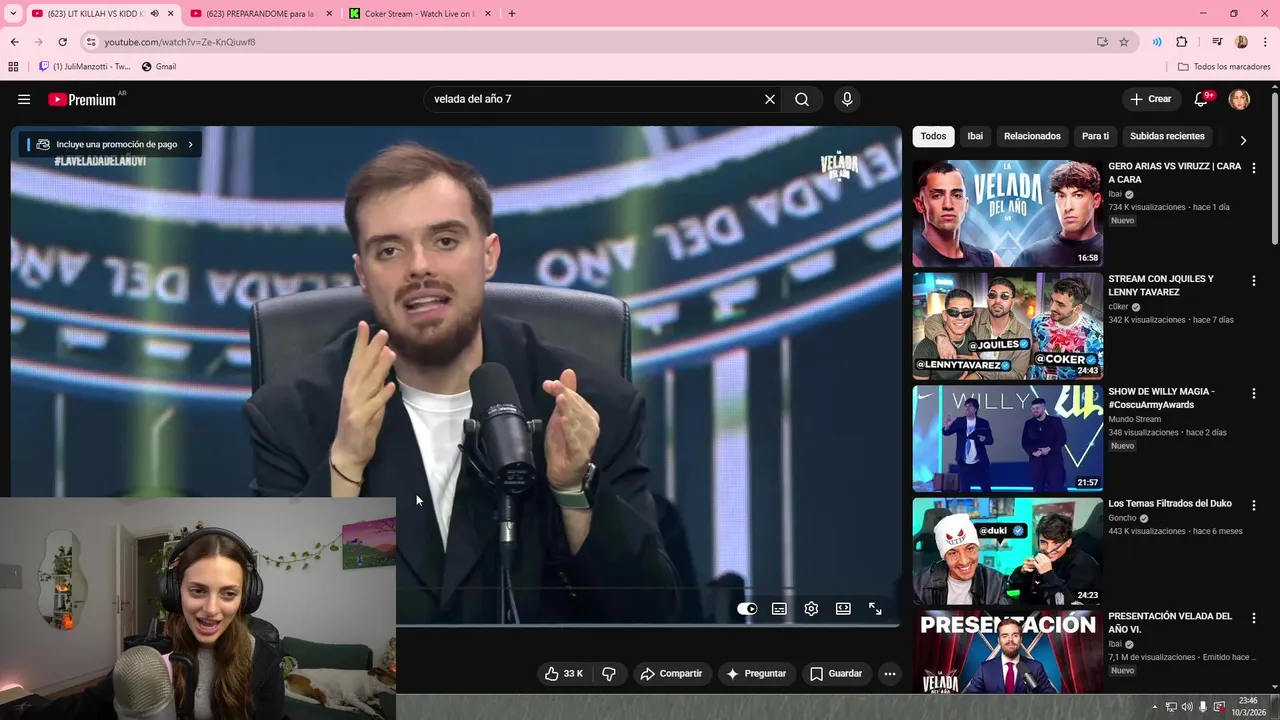Screen dimensions: 1280x720
Task: Open the Chrome profile avatar
Action: pos(1241,42)
